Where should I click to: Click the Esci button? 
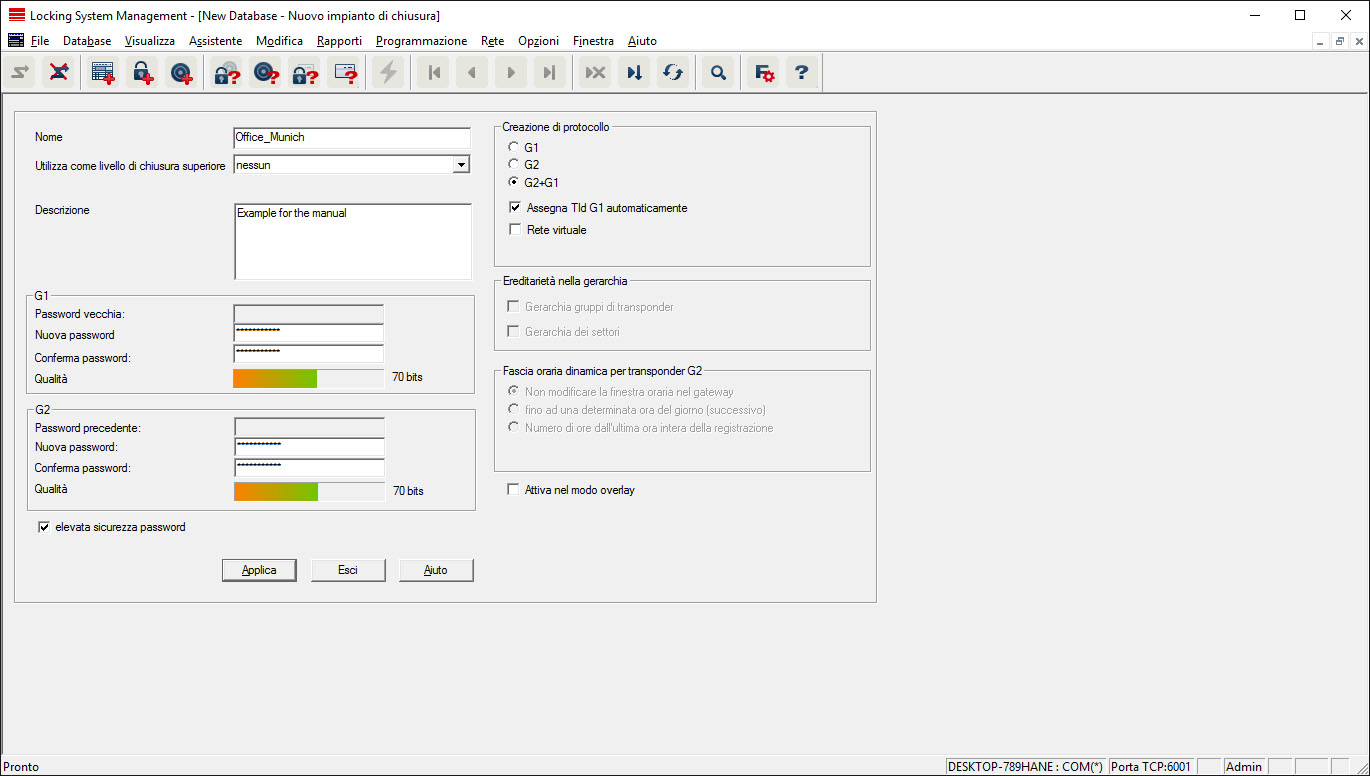coord(347,570)
